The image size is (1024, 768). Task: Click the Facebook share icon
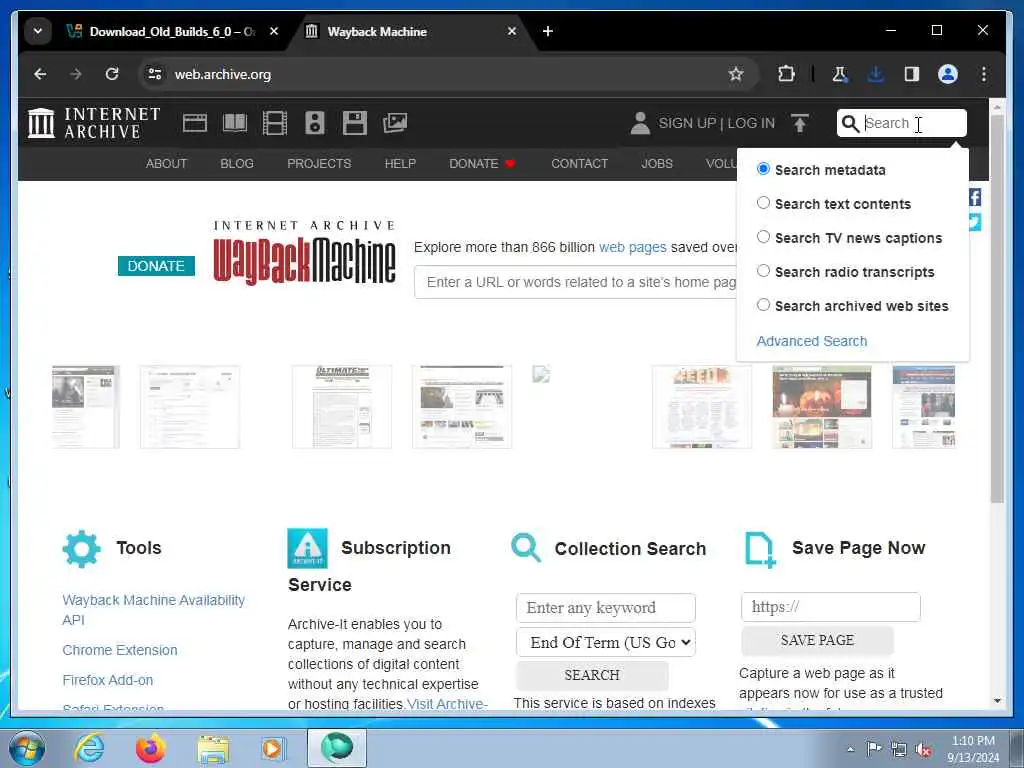pos(974,197)
